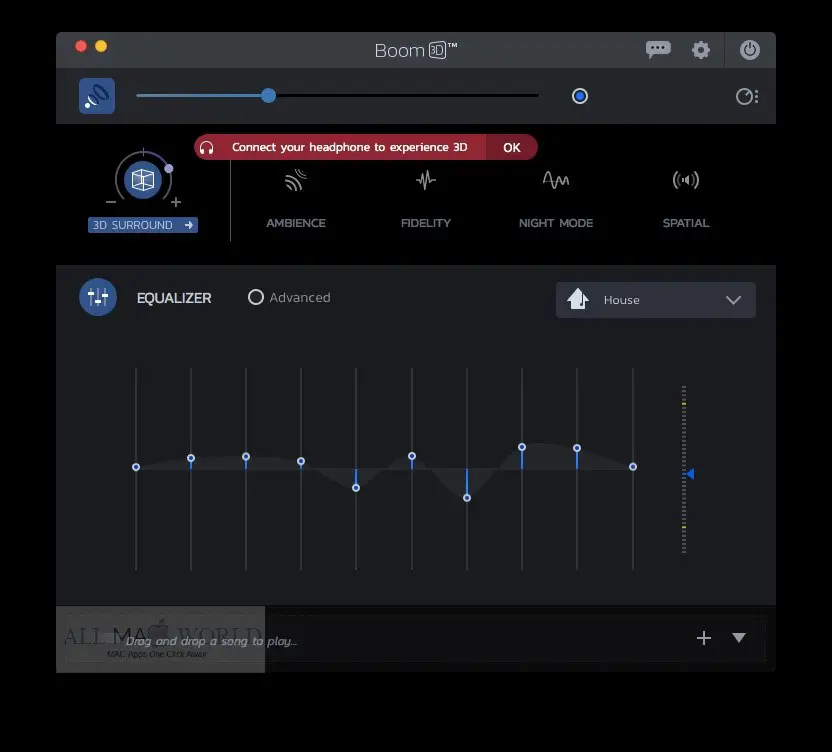Select the Ambience effect icon
The height and width of the screenshot is (752, 832).
296,180
